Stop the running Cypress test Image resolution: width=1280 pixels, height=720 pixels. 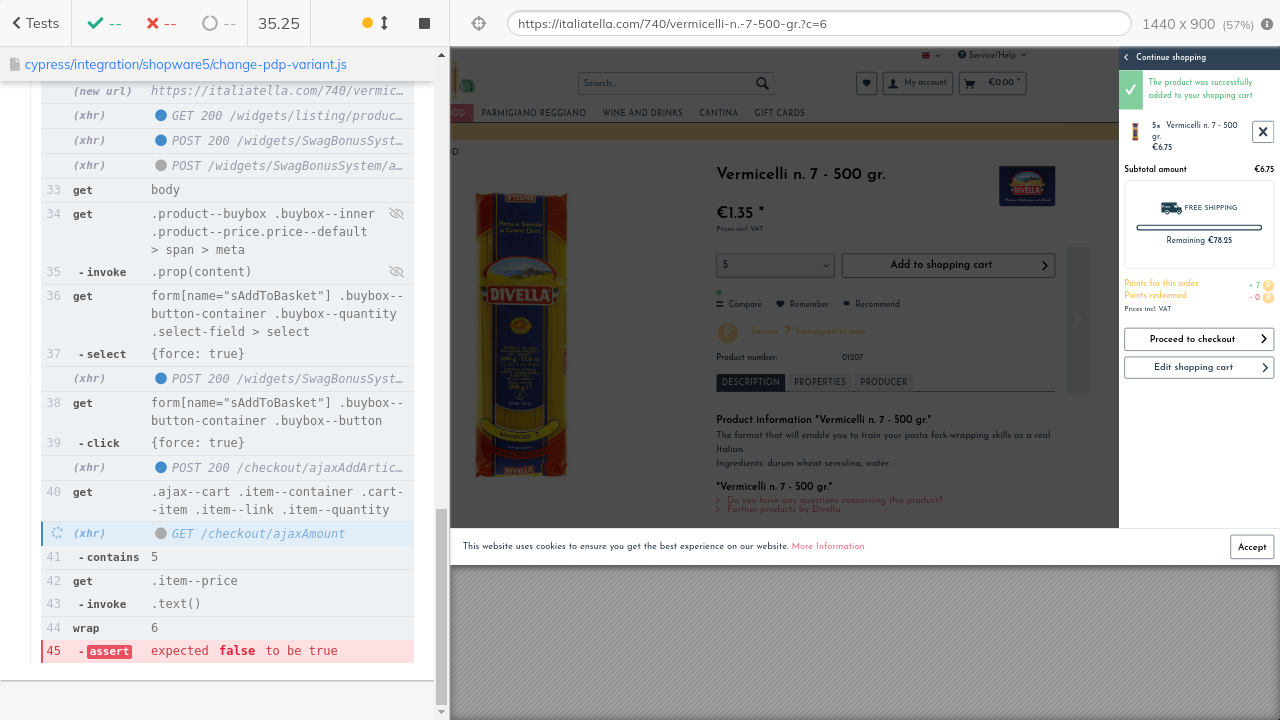(x=424, y=23)
